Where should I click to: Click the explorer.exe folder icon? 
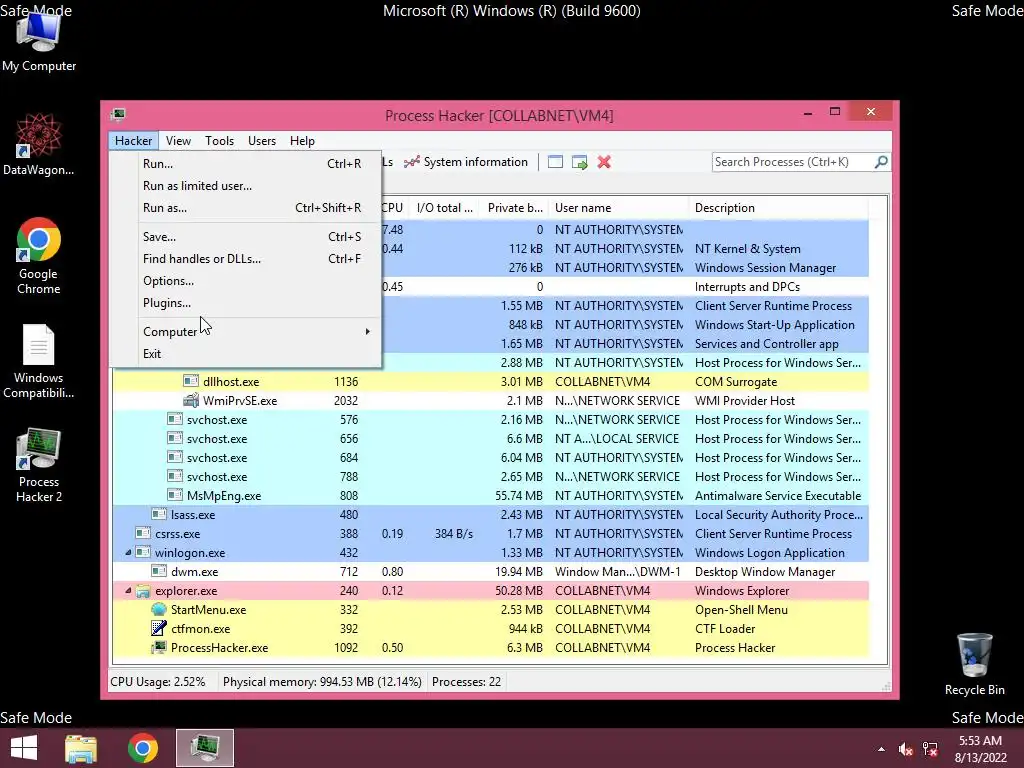[143, 590]
